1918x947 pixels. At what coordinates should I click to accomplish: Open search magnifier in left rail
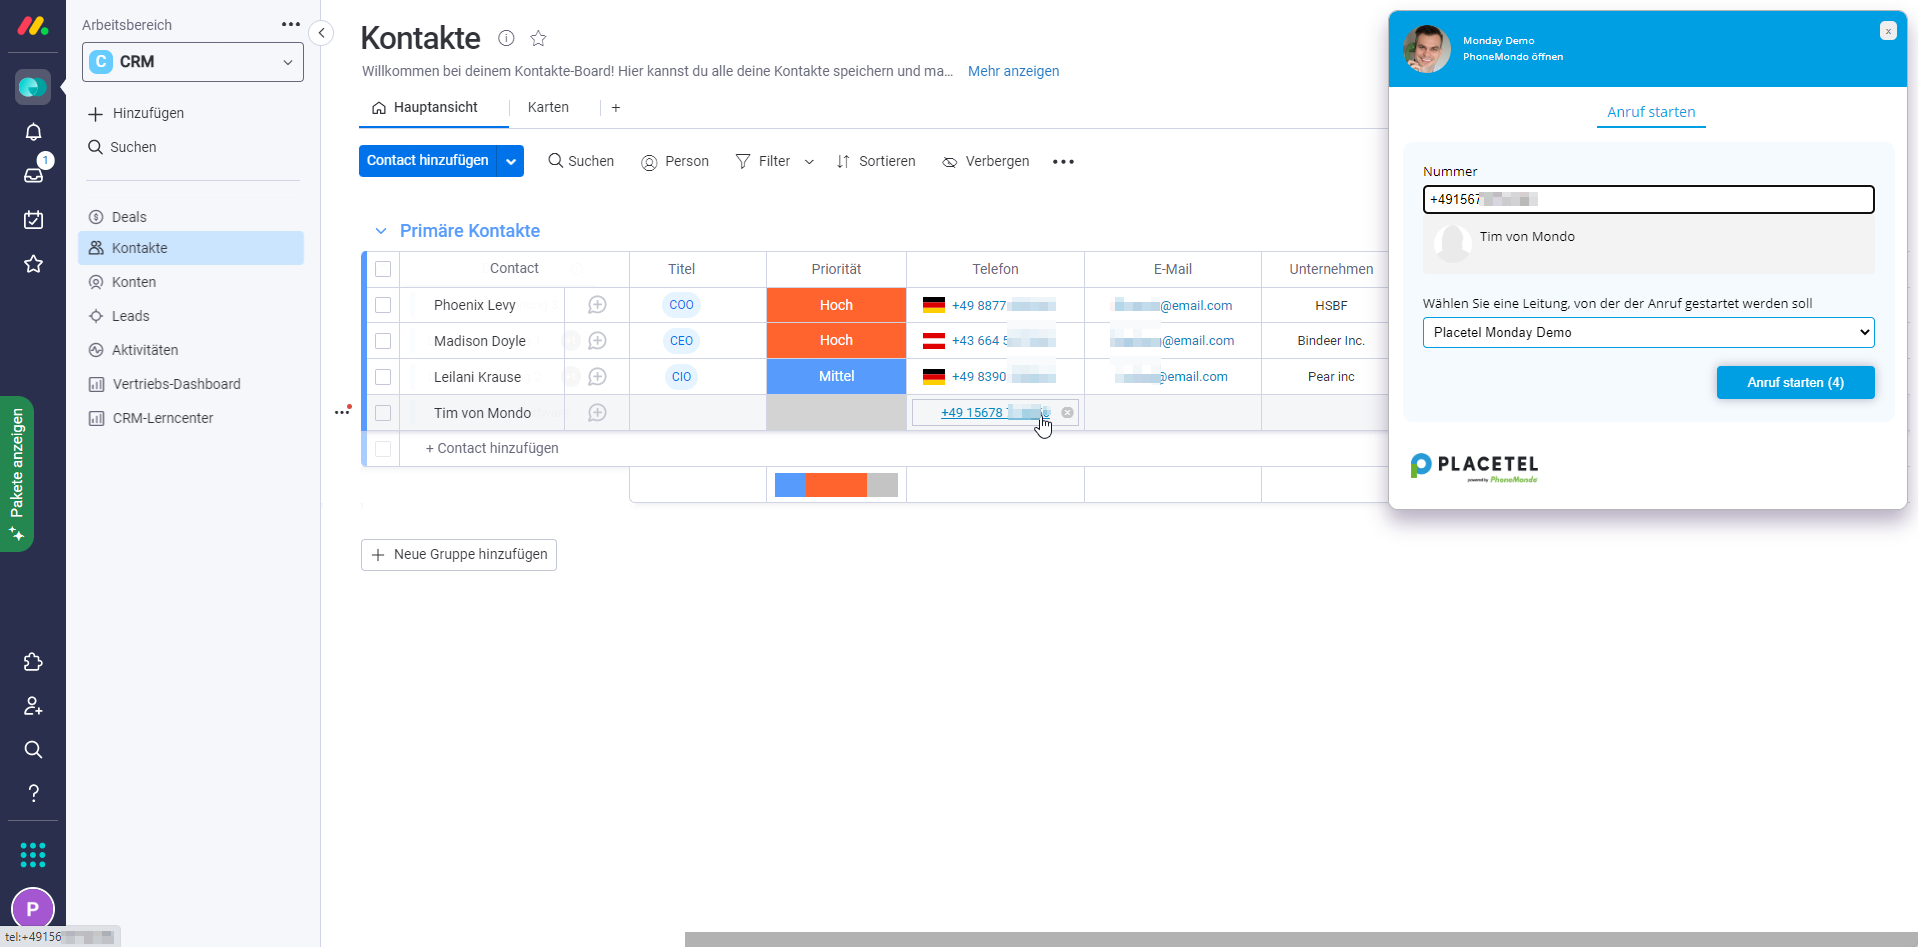click(33, 750)
